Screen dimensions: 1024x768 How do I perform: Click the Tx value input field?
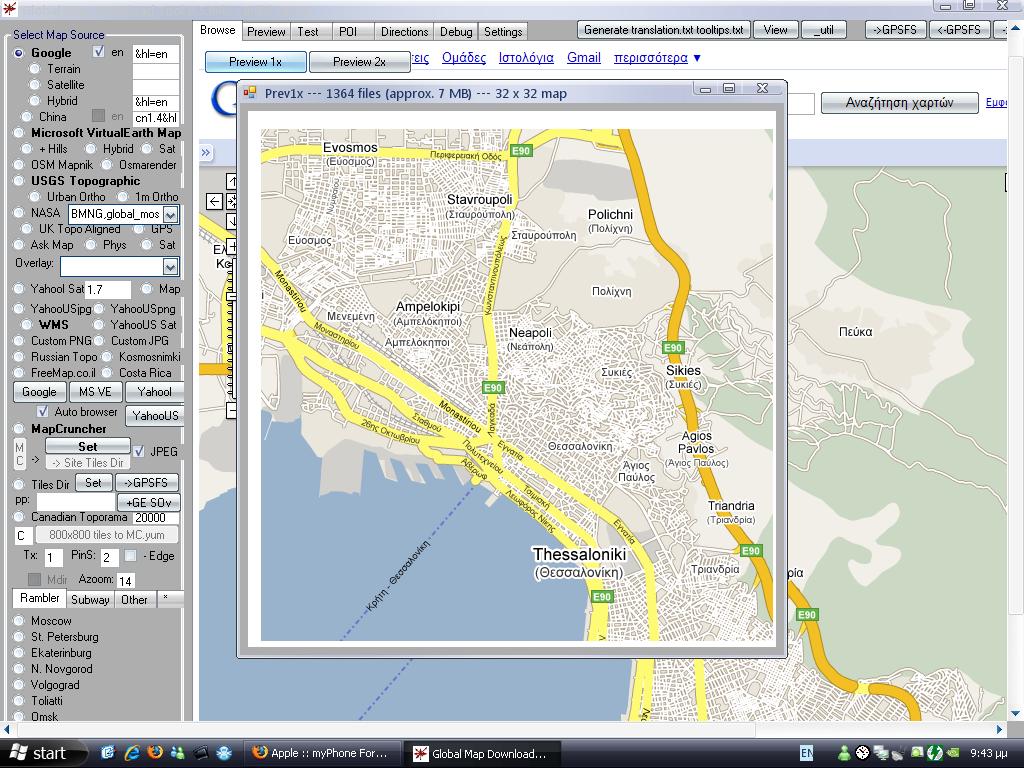click(x=53, y=558)
